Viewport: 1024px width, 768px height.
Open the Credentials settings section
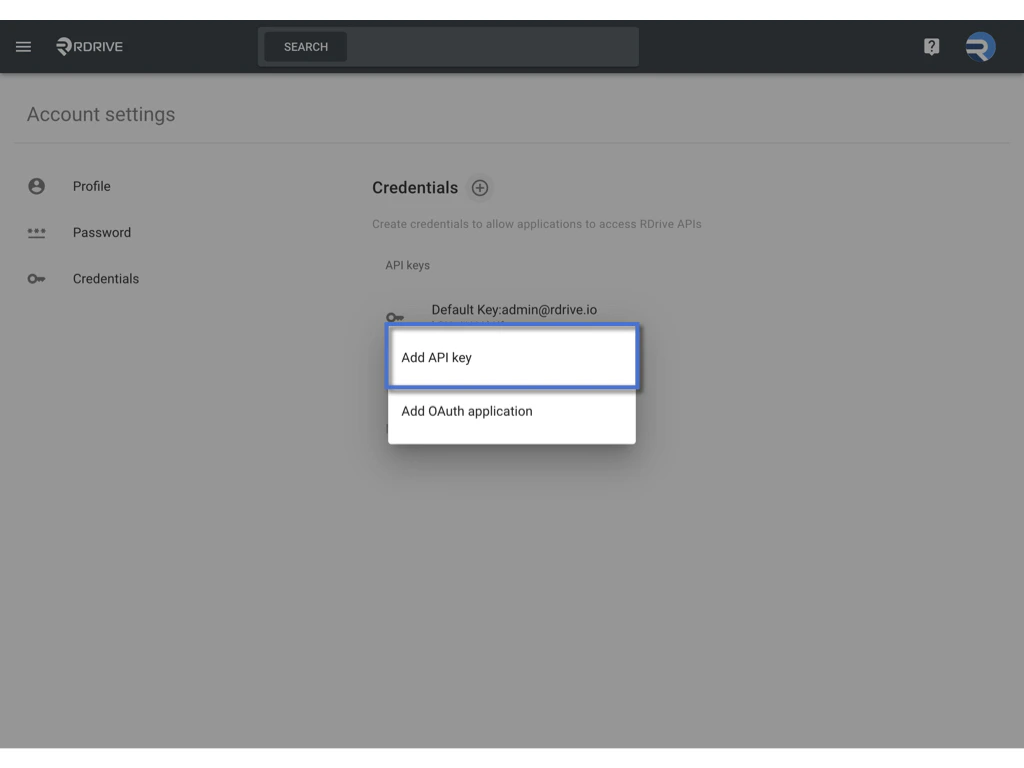click(x=106, y=279)
